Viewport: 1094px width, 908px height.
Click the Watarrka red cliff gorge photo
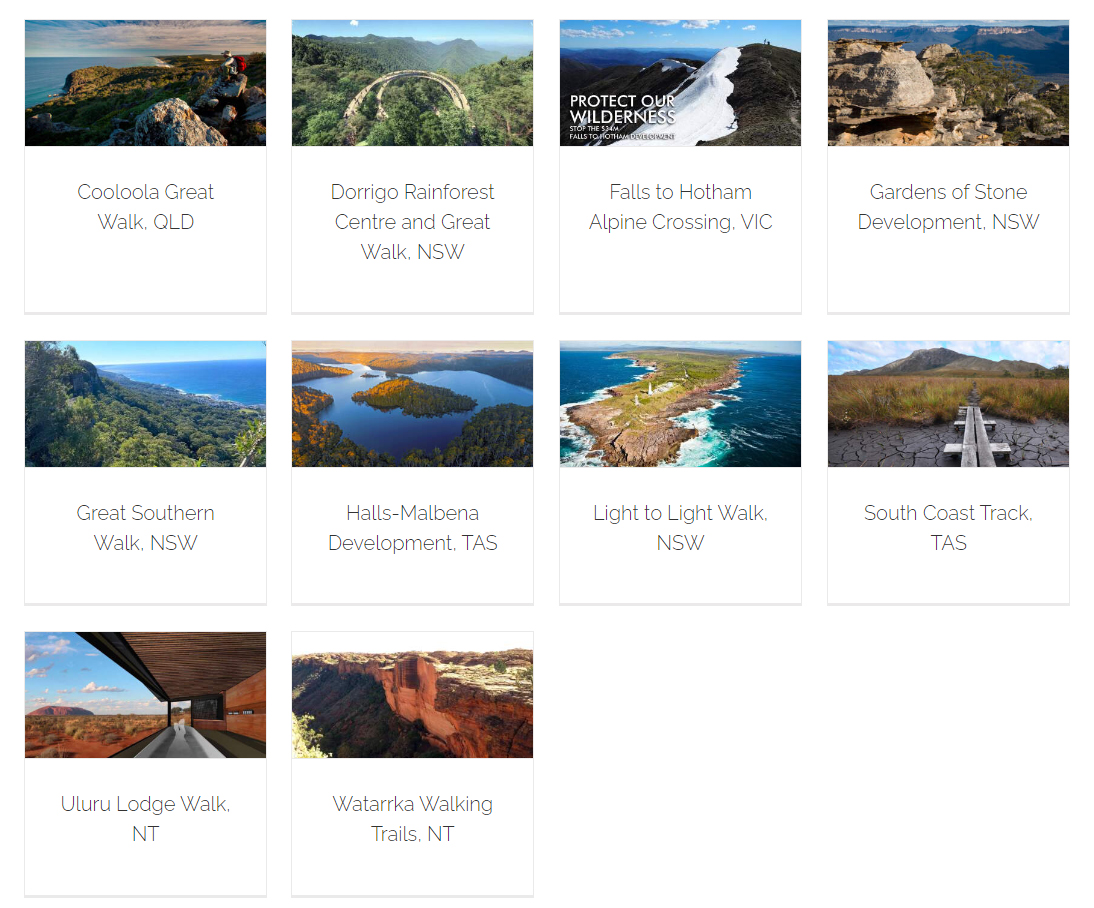(x=412, y=694)
